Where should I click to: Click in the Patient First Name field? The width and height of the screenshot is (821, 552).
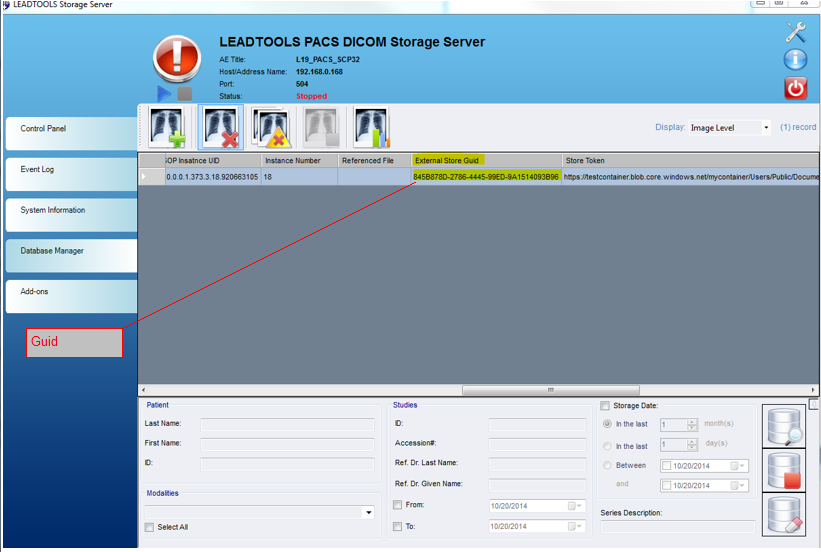[287, 445]
